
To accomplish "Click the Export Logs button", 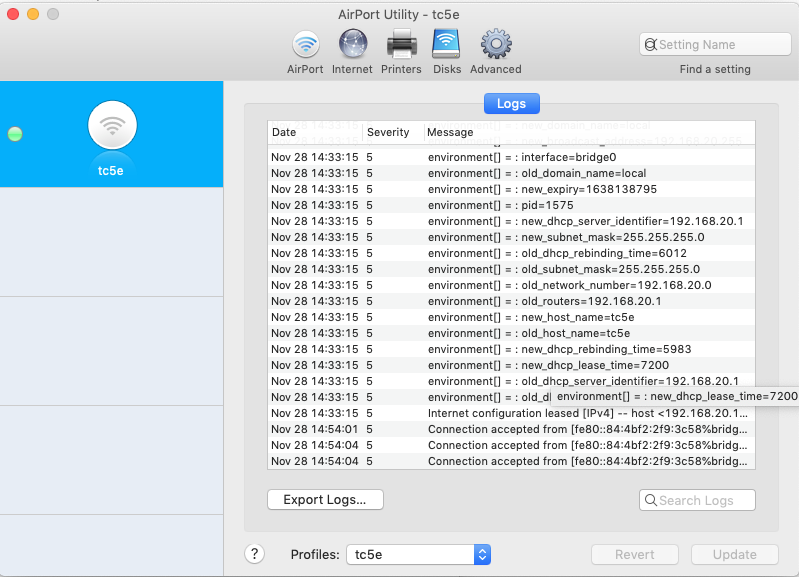I will [x=325, y=500].
